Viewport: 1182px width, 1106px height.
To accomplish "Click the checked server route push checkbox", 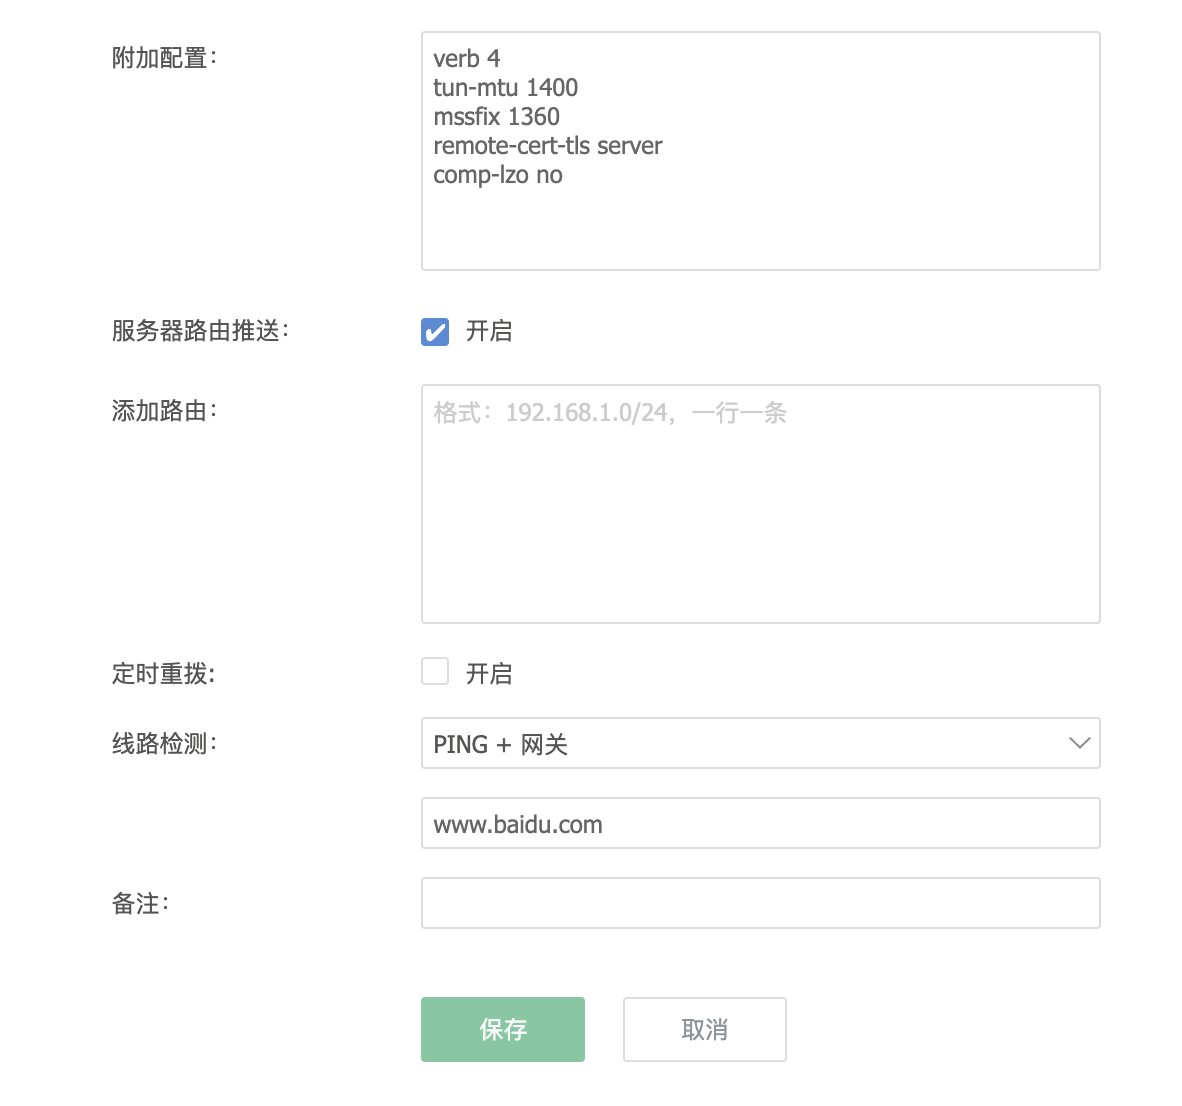I will tap(435, 331).
